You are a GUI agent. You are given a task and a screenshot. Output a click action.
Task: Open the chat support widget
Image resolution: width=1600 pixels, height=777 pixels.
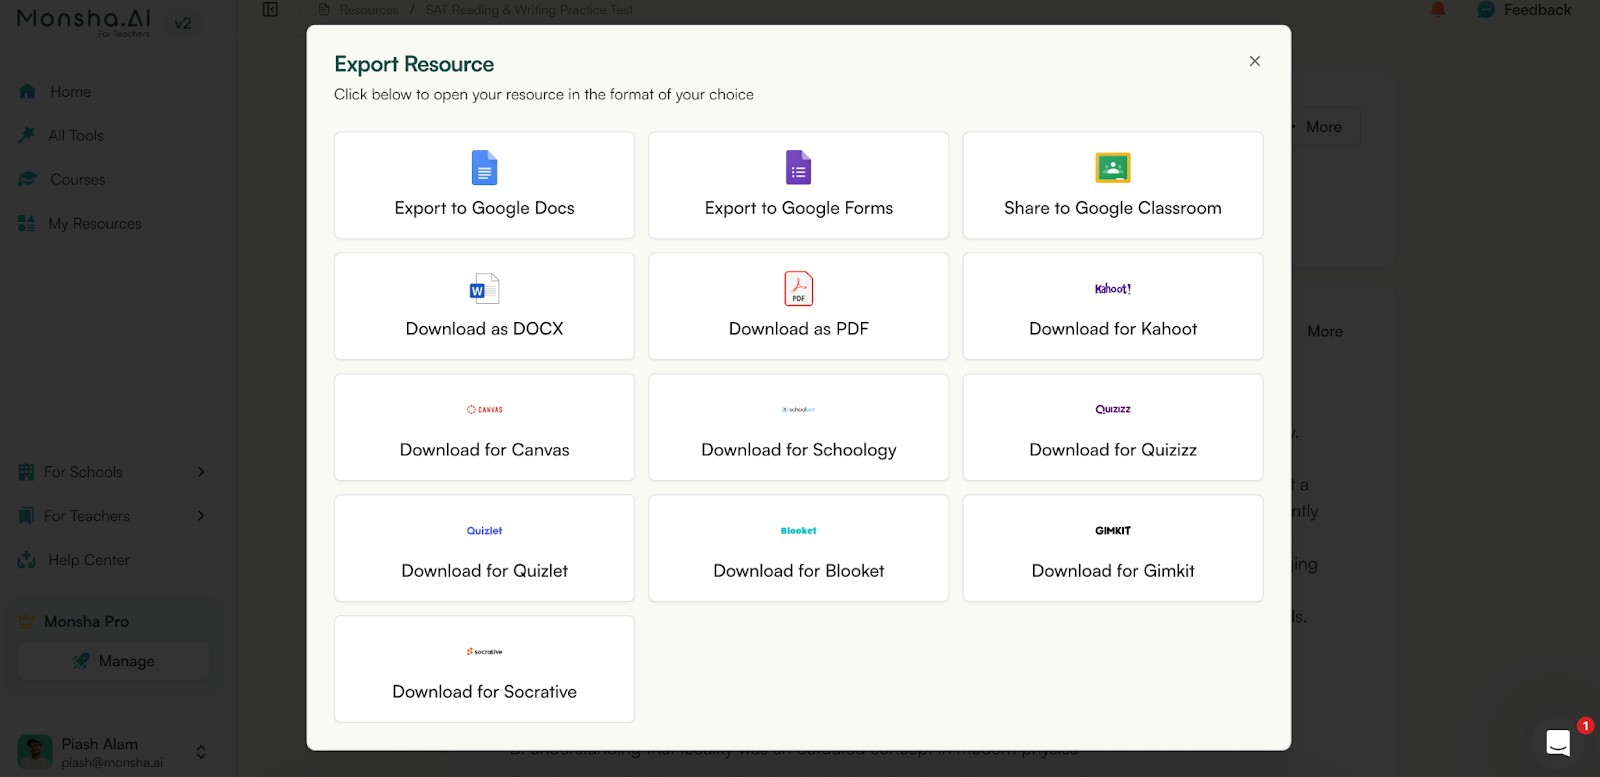click(x=1558, y=742)
